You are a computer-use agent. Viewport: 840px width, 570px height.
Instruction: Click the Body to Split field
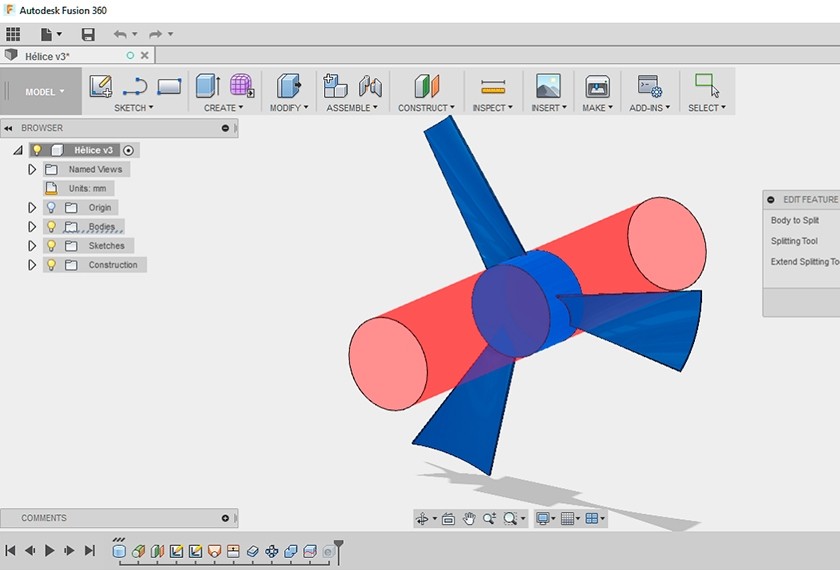(795, 220)
